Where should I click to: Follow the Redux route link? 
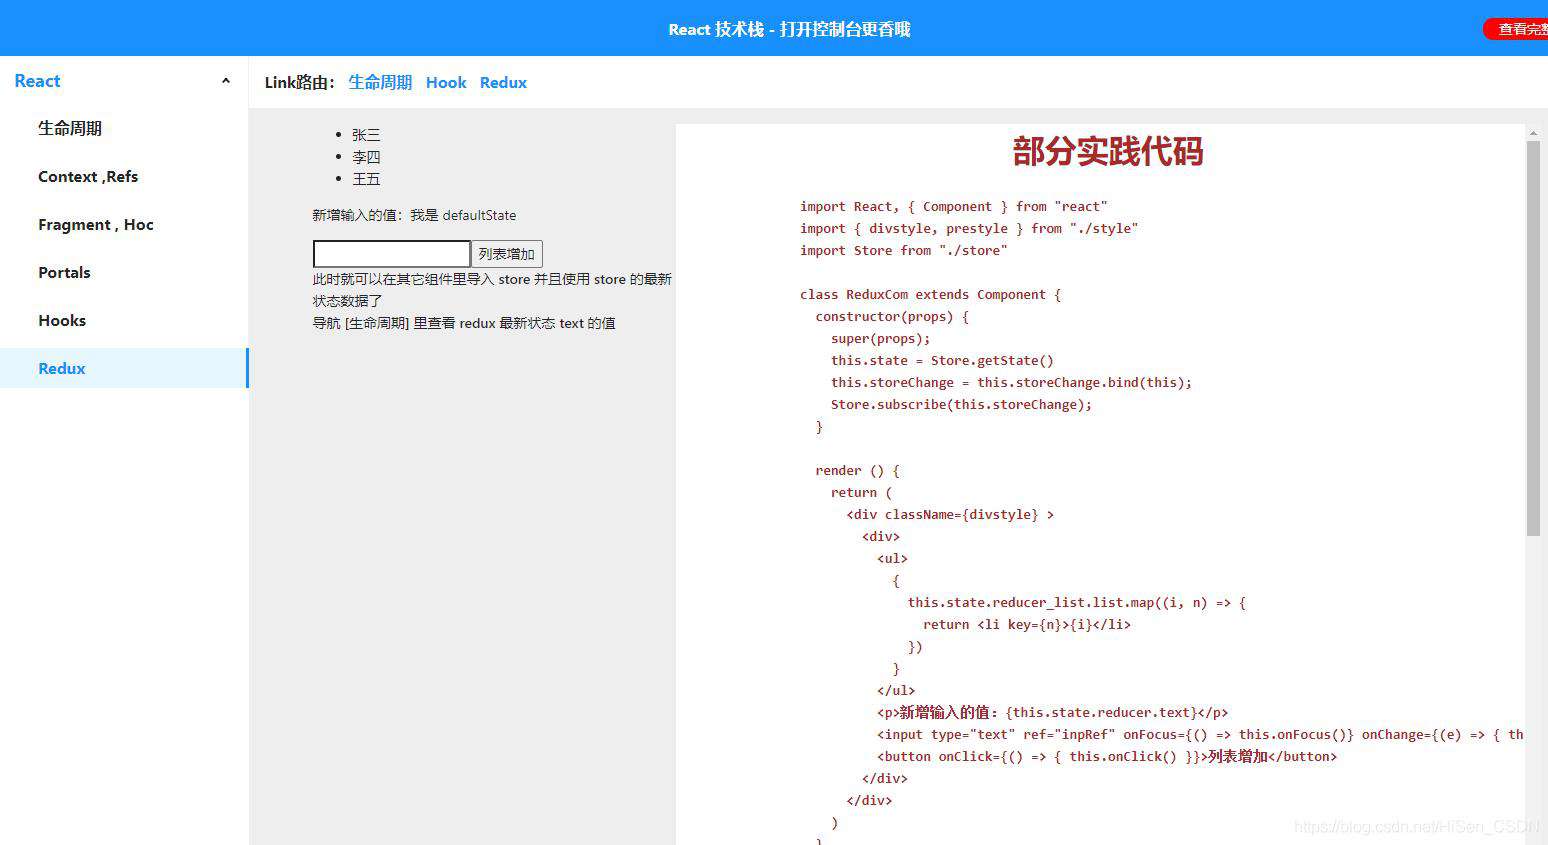[503, 82]
